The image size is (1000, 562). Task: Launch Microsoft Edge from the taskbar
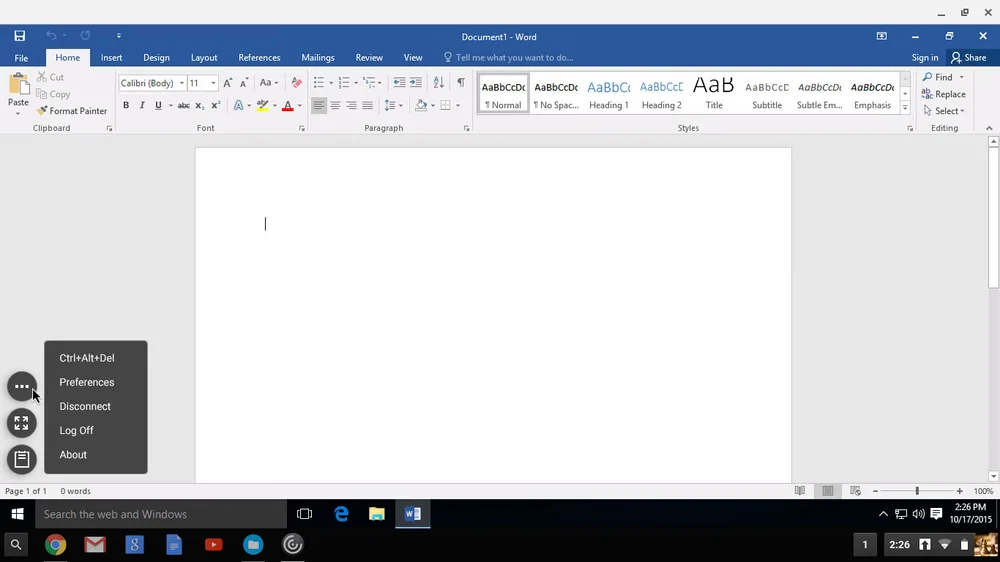click(x=341, y=514)
